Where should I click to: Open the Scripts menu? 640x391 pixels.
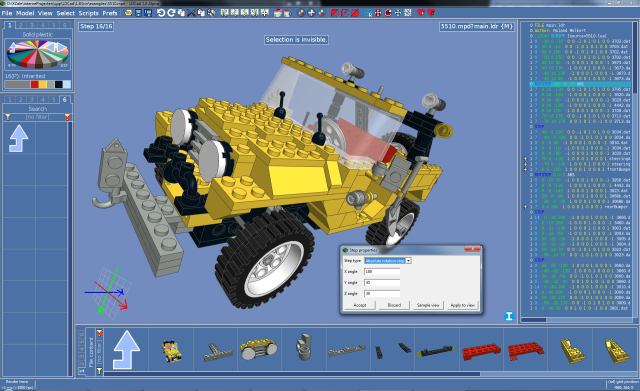tap(88, 13)
